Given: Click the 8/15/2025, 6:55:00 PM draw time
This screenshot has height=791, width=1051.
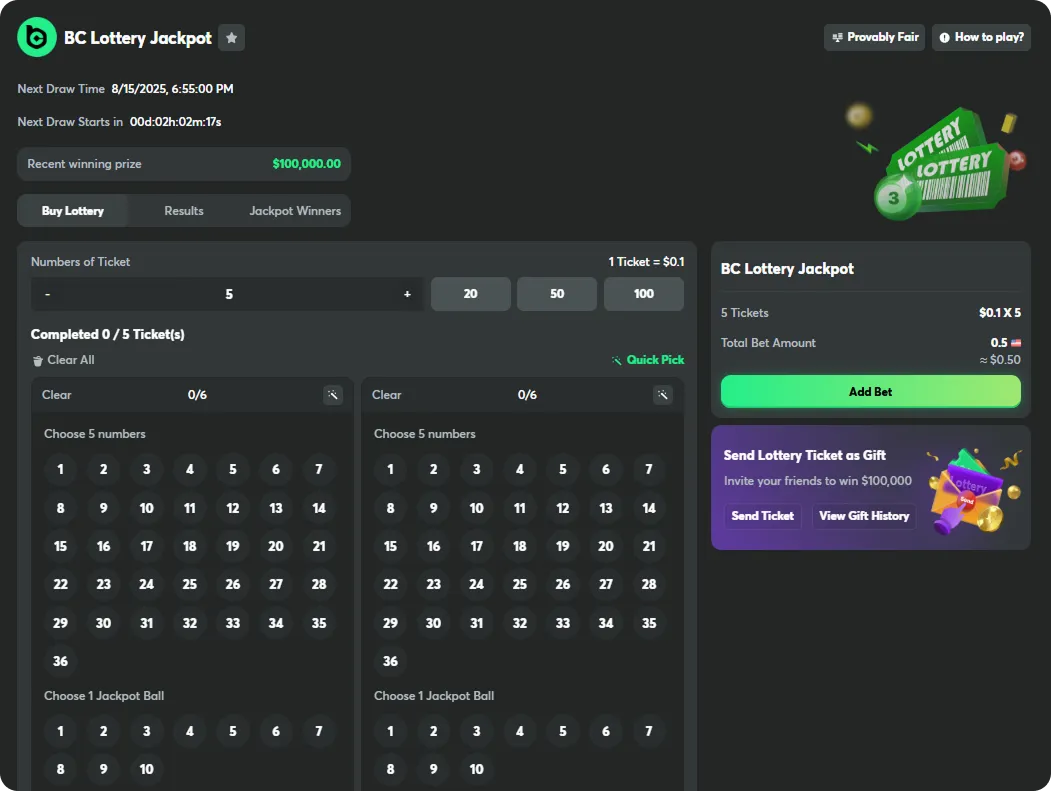Looking at the screenshot, I should coord(172,88).
